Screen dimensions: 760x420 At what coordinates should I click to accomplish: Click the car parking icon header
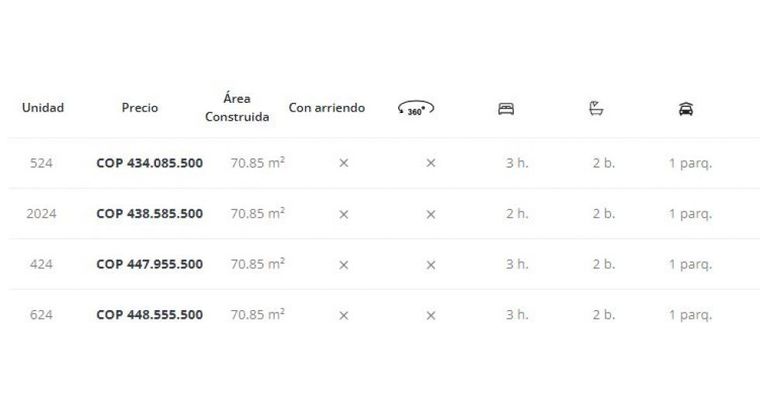pyautogui.click(x=686, y=109)
